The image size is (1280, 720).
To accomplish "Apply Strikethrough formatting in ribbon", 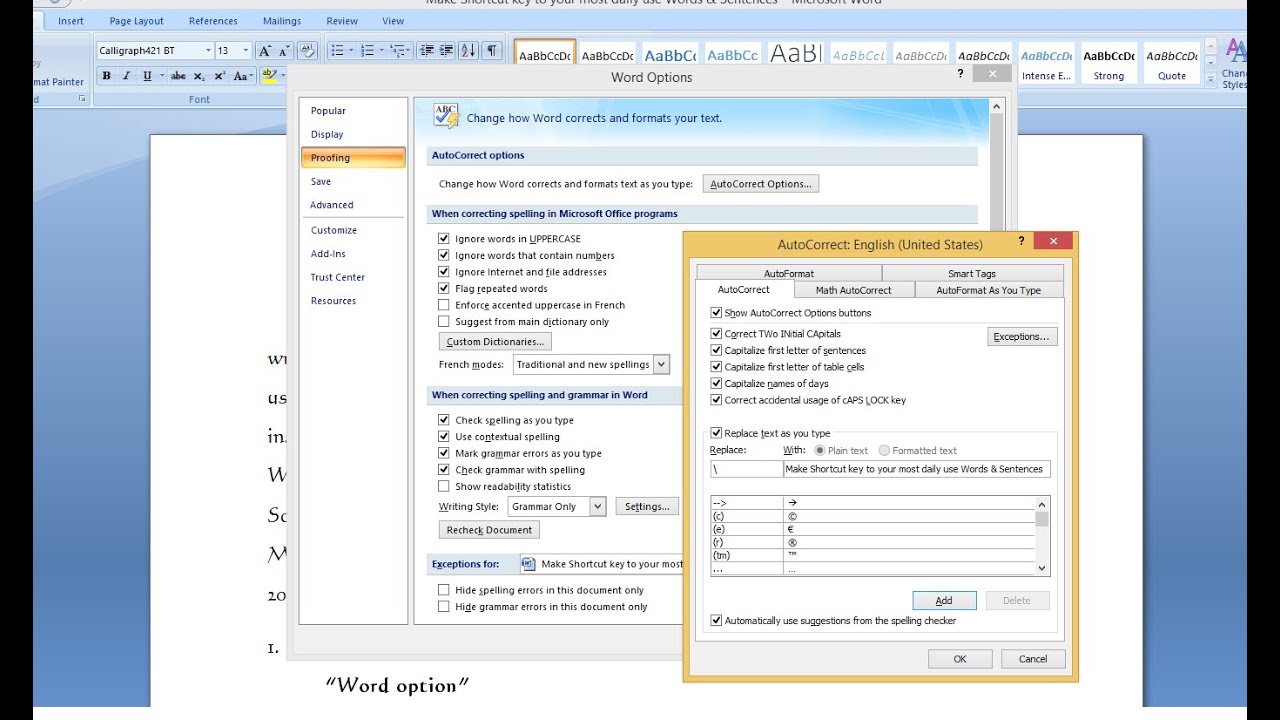I will 178,76.
